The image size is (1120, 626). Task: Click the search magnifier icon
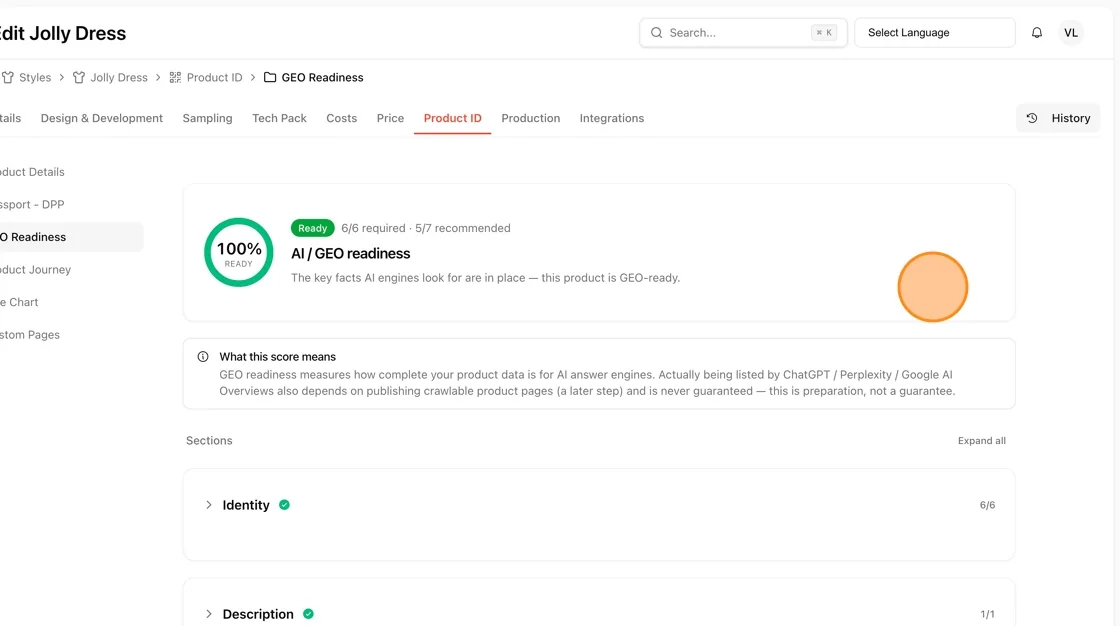tap(656, 33)
